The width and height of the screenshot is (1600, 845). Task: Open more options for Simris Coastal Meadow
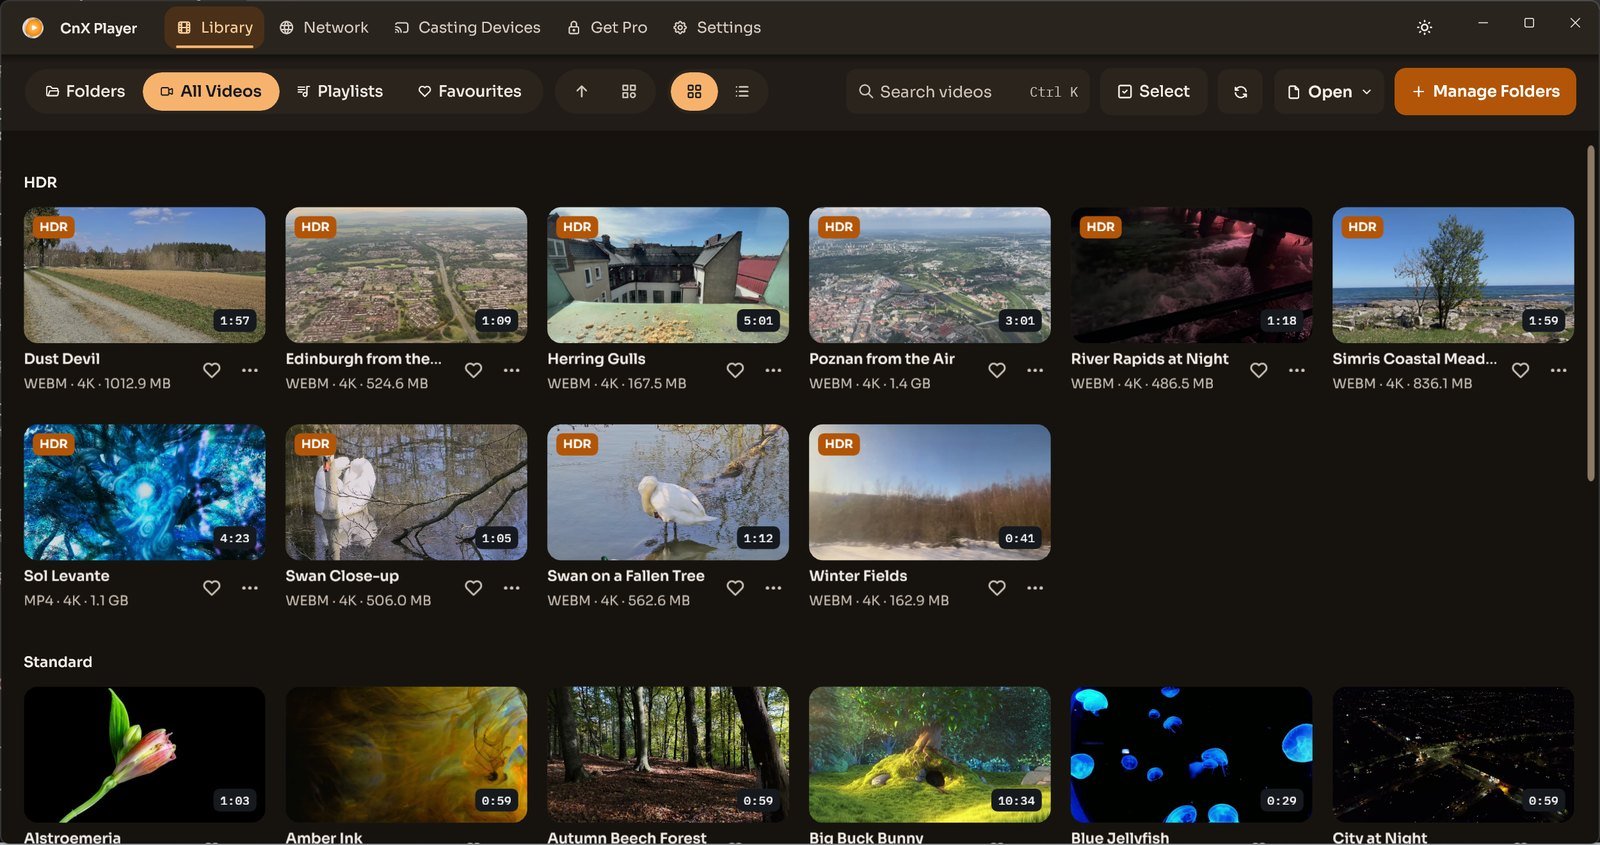click(1559, 370)
